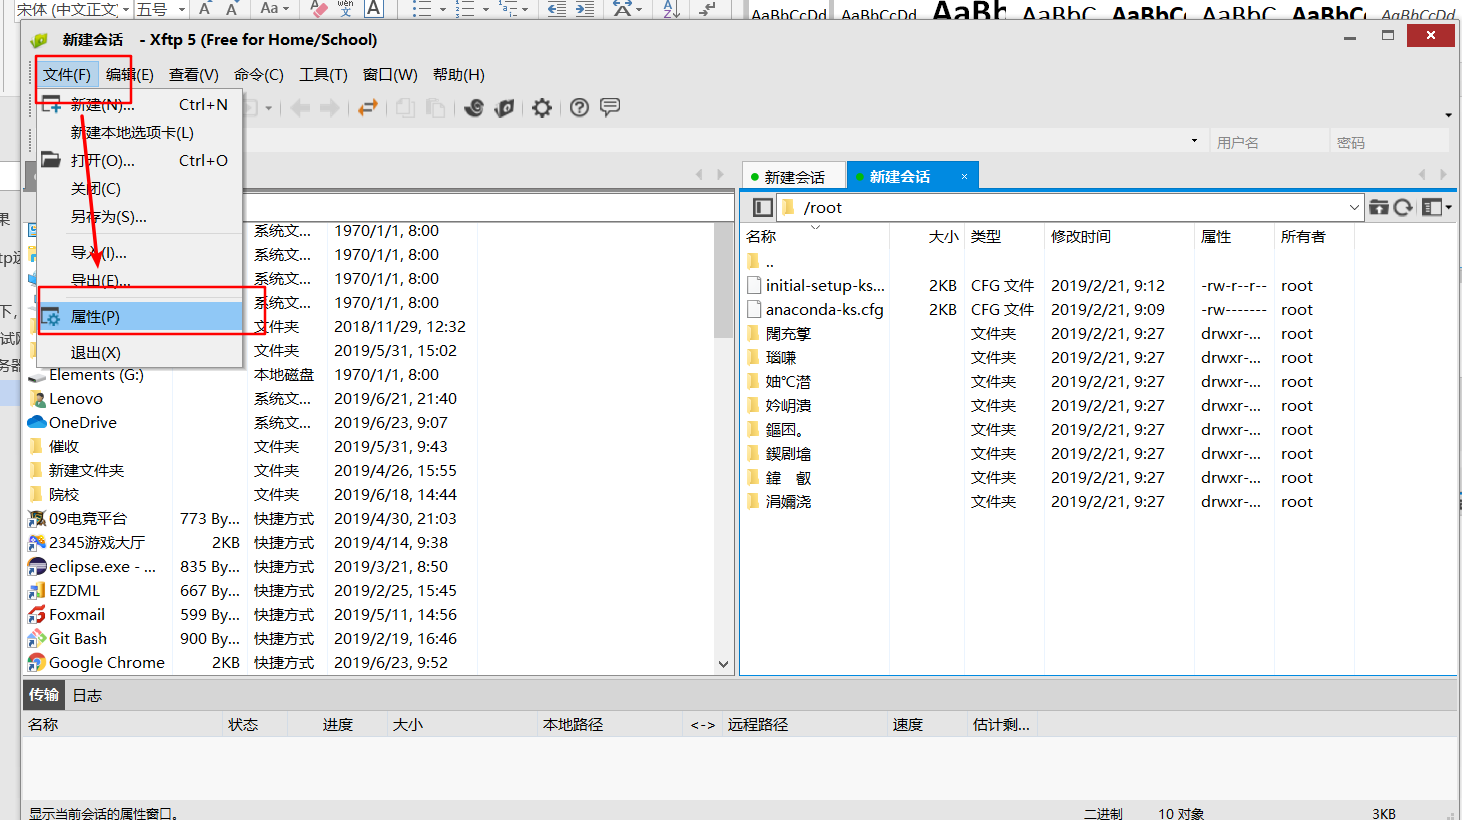Image resolution: width=1462 pixels, height=820 pixels.
Task: Sort remote files by 大小 column
Action: 943,236
